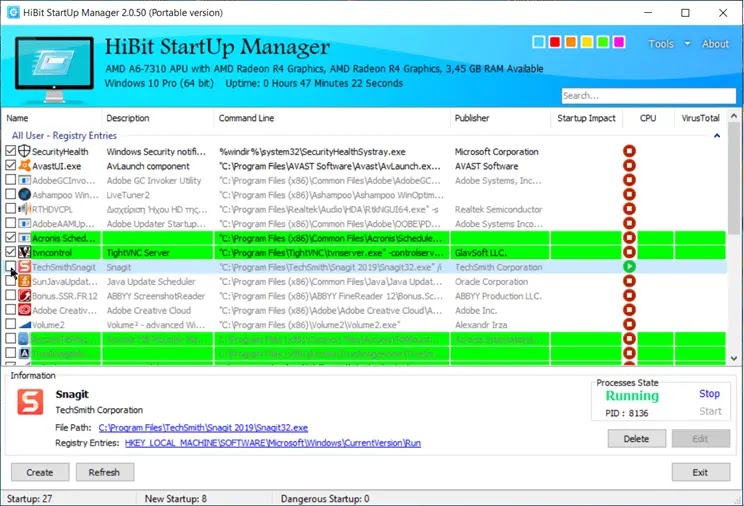Click the RTHDVCPL speaker icon
Image resolution: width=744 pixels, height=506 pixels.
24,209
